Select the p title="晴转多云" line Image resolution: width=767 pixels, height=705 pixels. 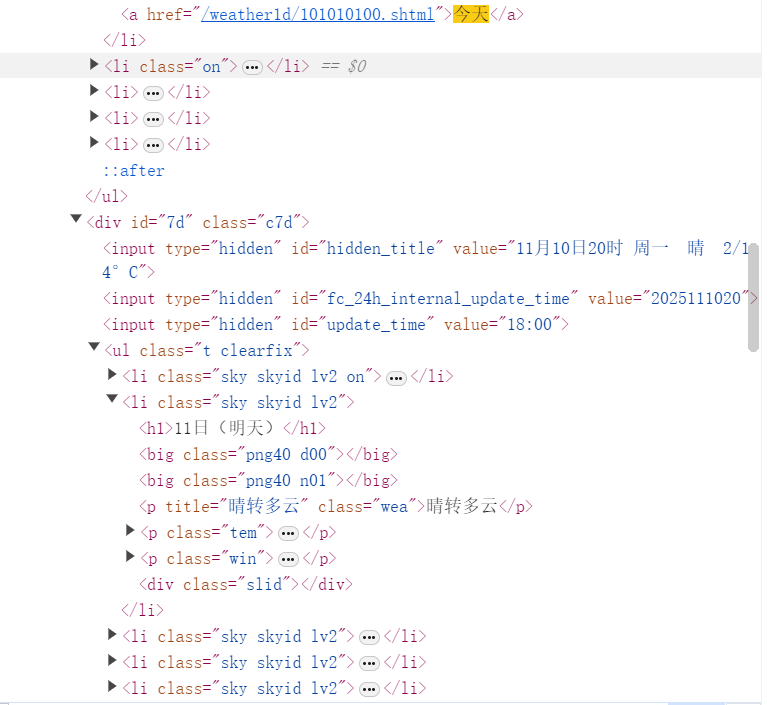pyautogui.click(x=336, y=506)
